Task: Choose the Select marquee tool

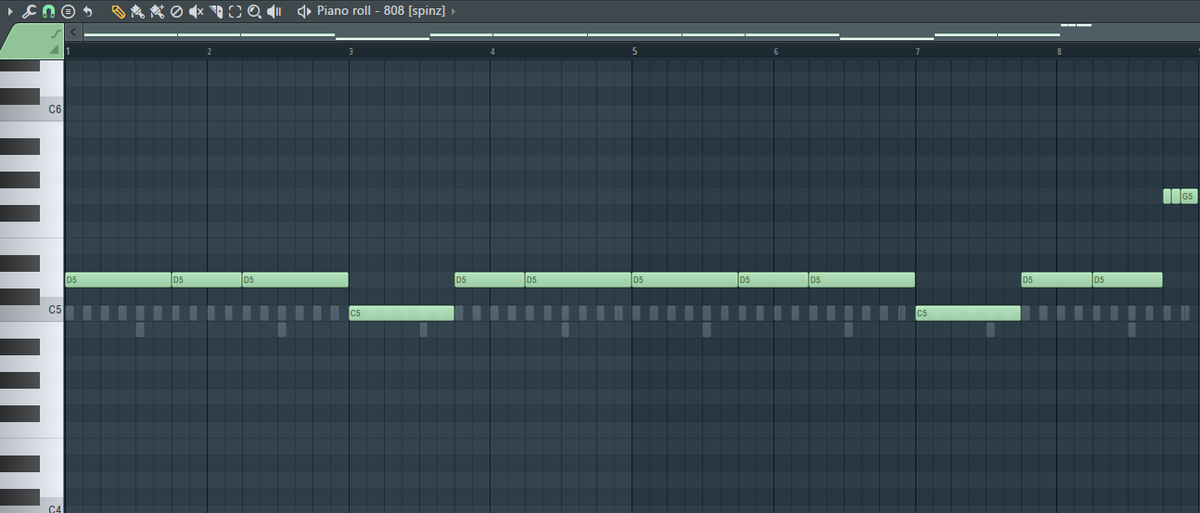Action: [235, 12]
